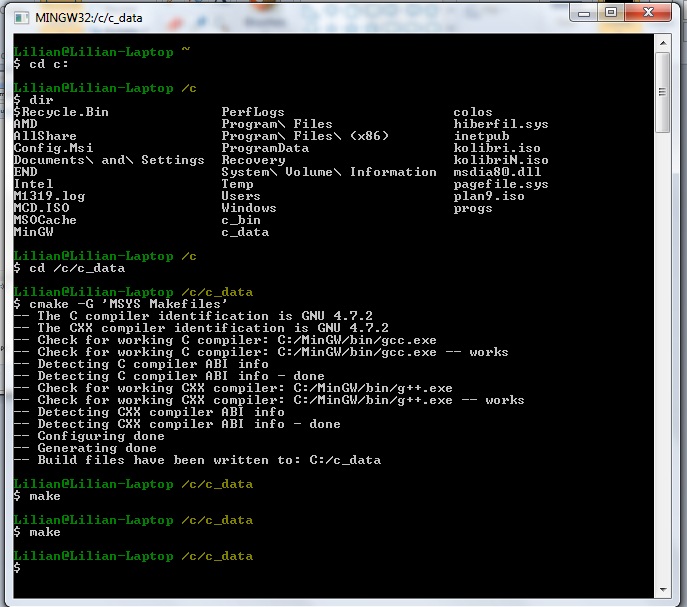Click the 'c_data' entry in dir output

coord(245,232)
